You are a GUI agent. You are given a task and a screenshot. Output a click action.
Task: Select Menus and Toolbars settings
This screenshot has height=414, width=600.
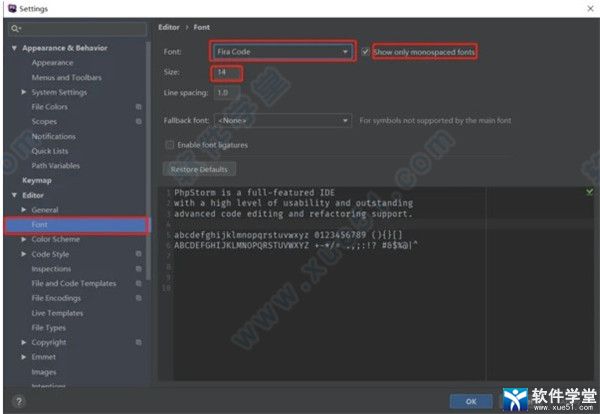(67, 77)
